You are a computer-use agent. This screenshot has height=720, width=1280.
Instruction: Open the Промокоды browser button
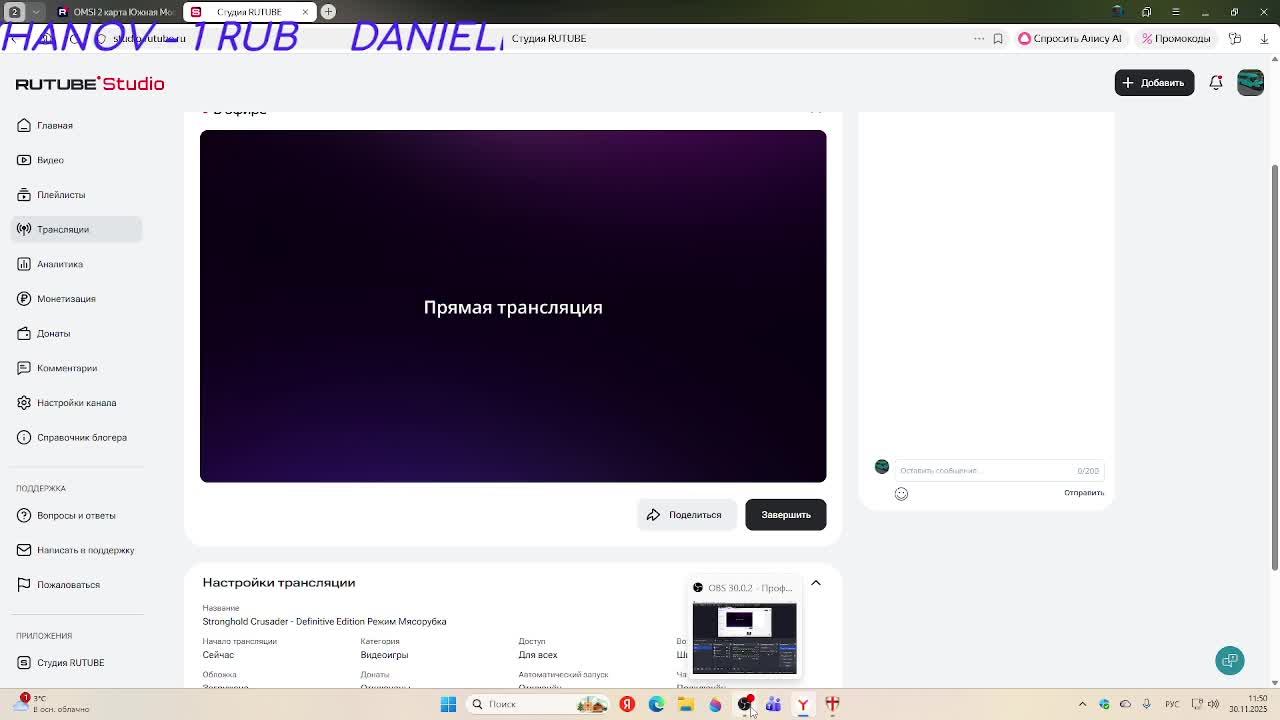click(1175, 38)
